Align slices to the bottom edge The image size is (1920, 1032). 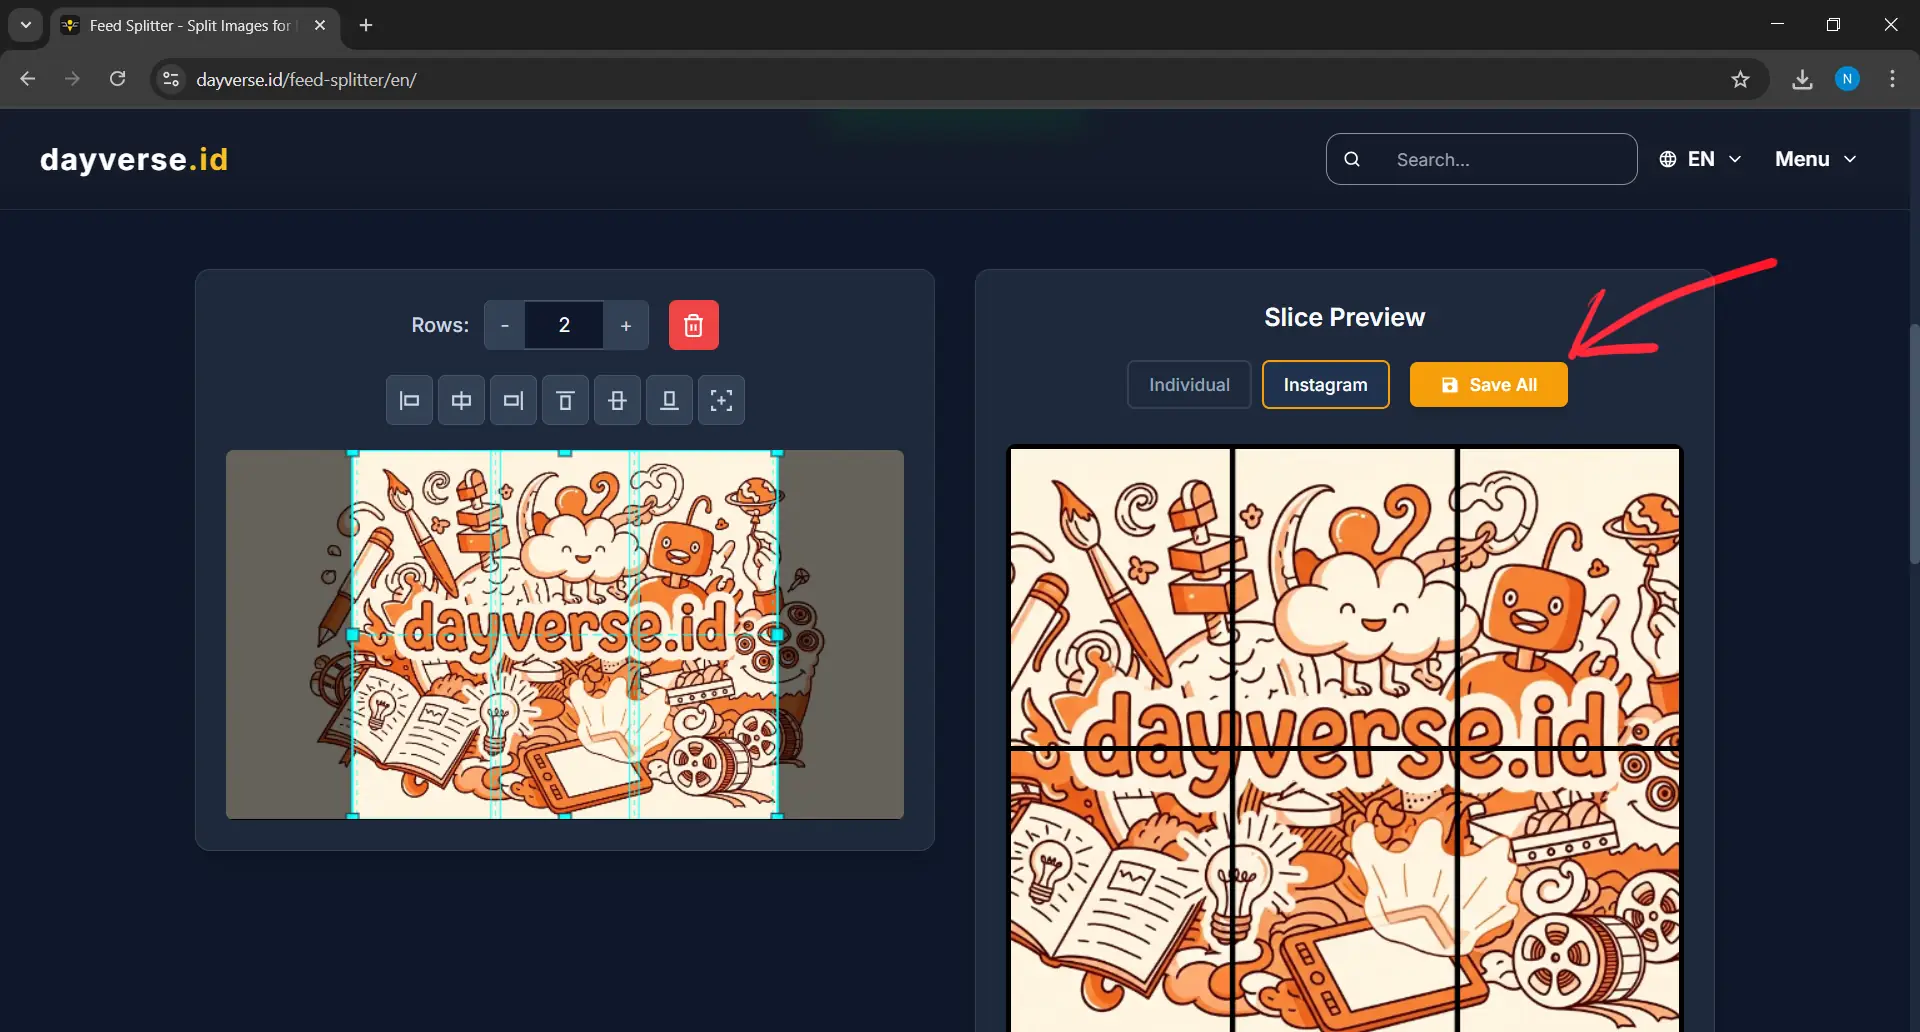[669, 400]
